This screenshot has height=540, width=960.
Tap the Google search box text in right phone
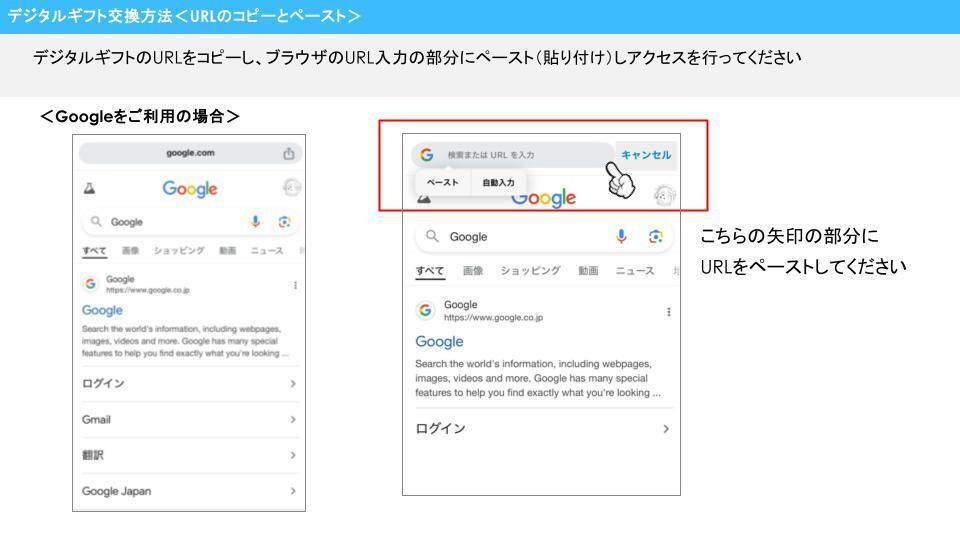[468, 237]
